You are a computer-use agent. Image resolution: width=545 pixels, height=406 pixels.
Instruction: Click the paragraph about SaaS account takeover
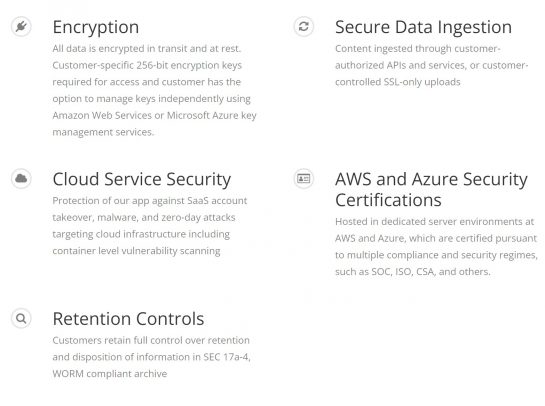[150, 226]
